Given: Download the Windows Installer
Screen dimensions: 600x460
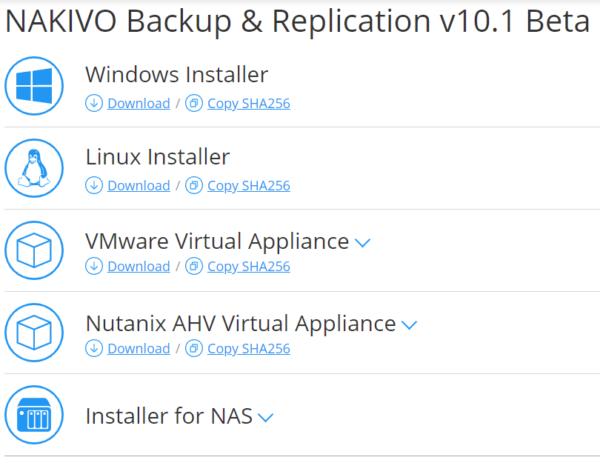Looking at the screenshot, I should 138,103.
